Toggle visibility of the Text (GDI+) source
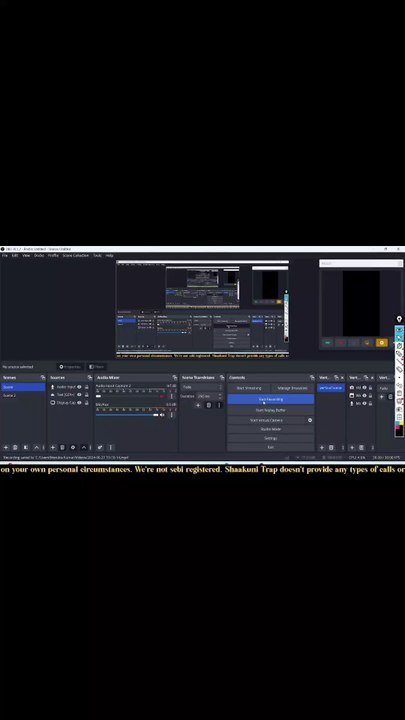Viewport: 405px width, 720px height. (x=79, y=395)
